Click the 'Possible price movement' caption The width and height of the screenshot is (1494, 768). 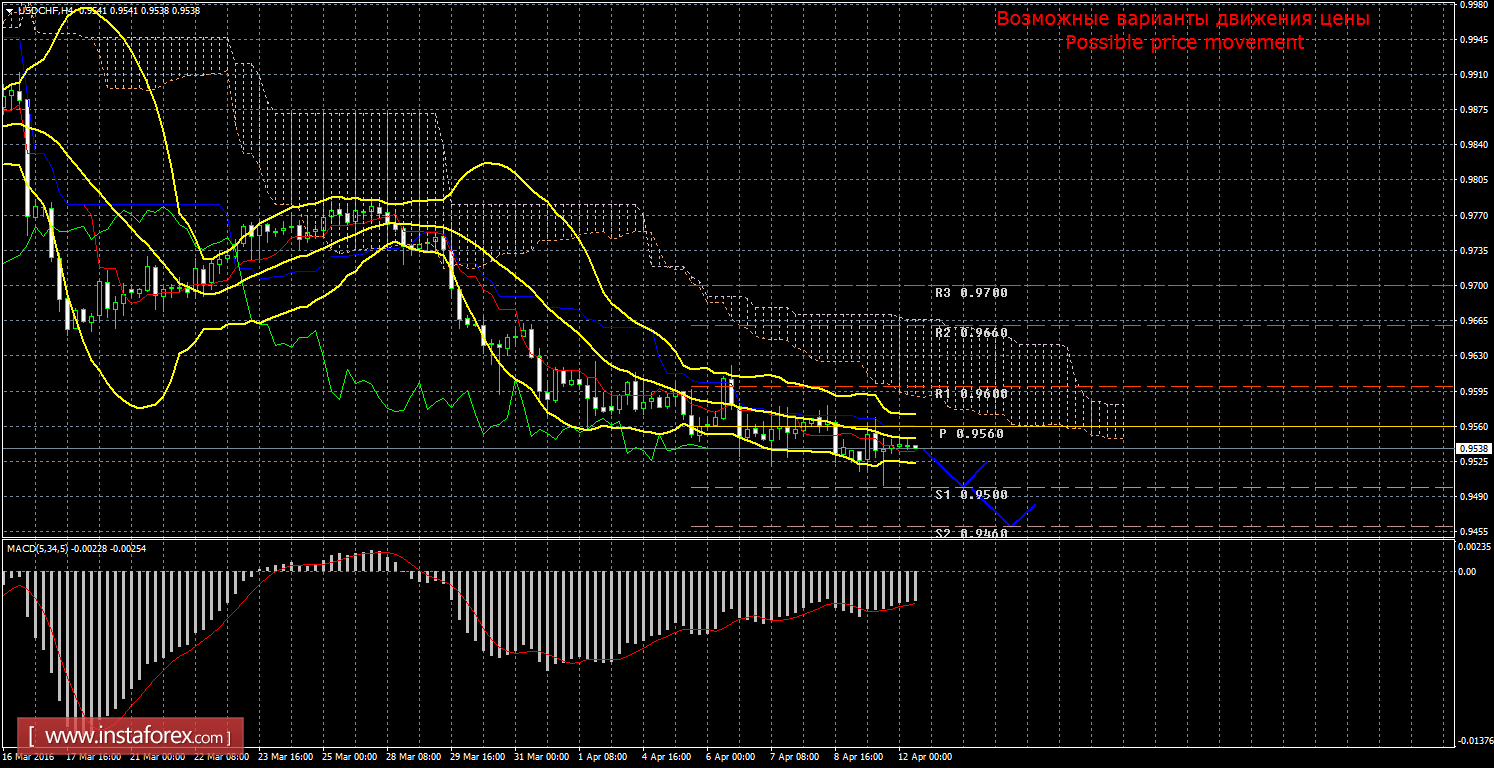pyautogui.click(x=1184, y=42)
